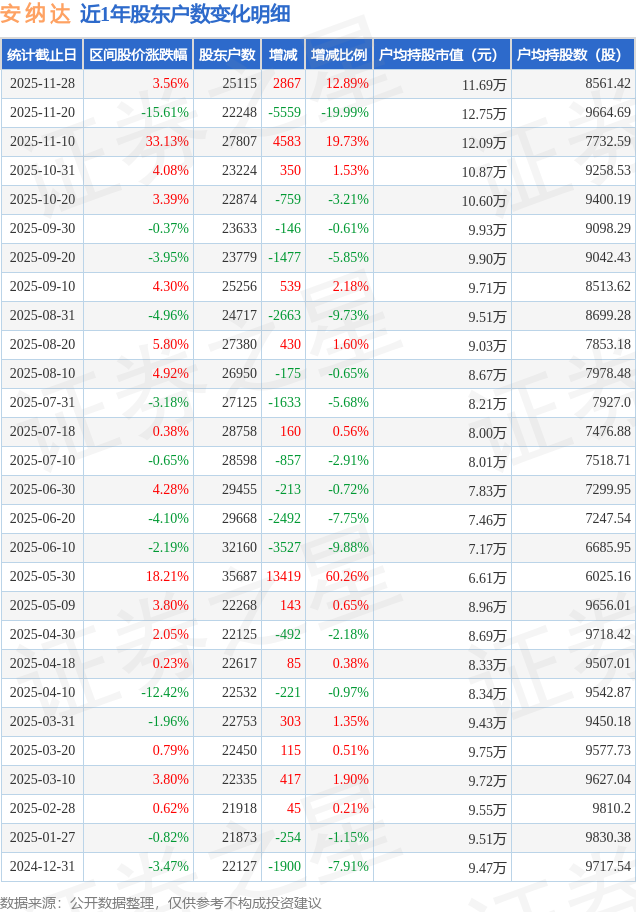Click the 户均持股市值（元） header

pos(440,55)
